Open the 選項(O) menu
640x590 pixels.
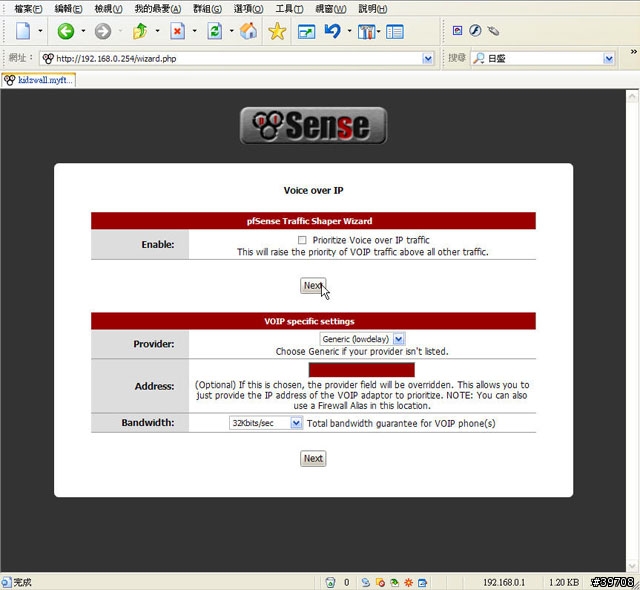coord(249,9)
